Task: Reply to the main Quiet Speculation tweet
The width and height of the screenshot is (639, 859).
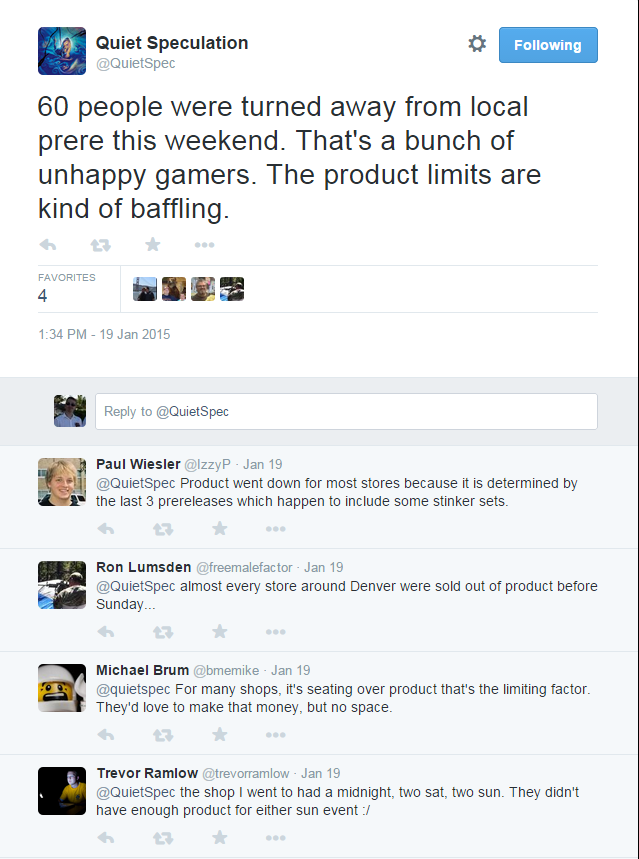Action: click(47, 245)
